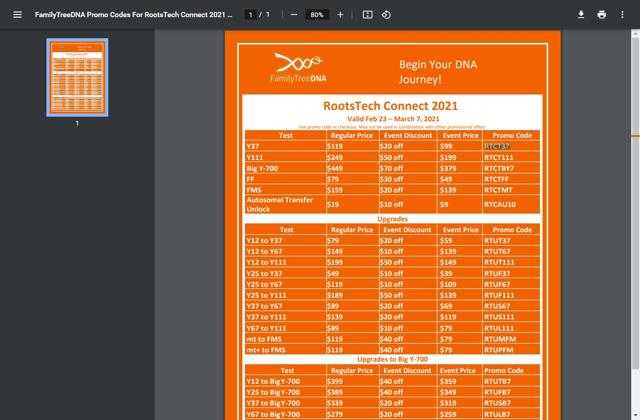Click the 'Begin Your DNA Journey!' text
The width and height of the screenshot is (640, 420).
tap(438, 72)
